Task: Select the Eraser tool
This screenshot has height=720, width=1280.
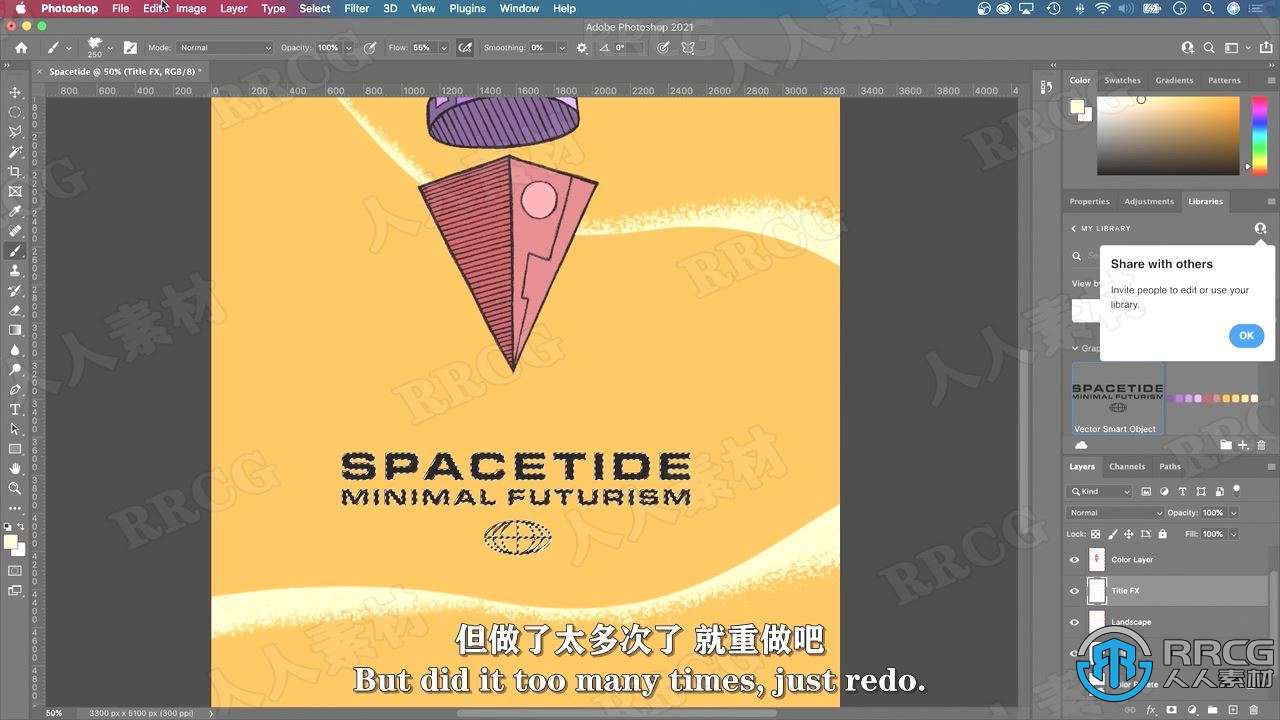Action: [x=15, y=310]
